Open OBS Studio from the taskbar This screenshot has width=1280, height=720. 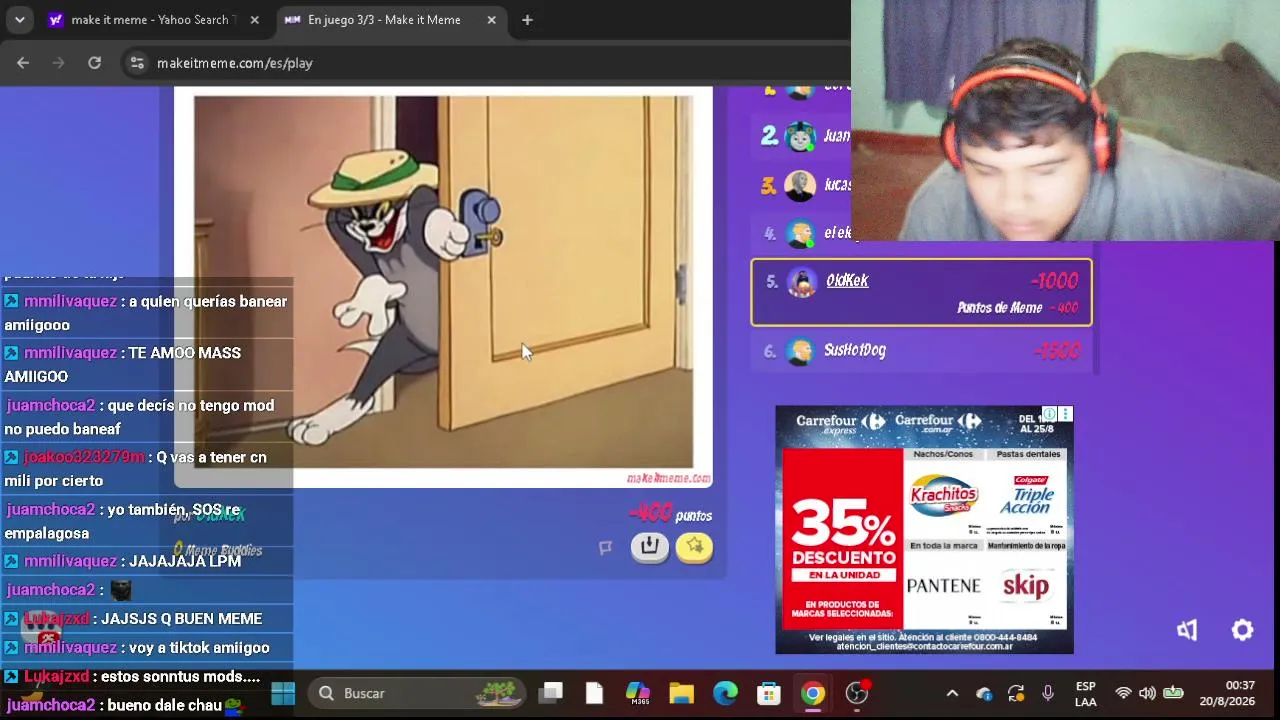pos(857,693)
